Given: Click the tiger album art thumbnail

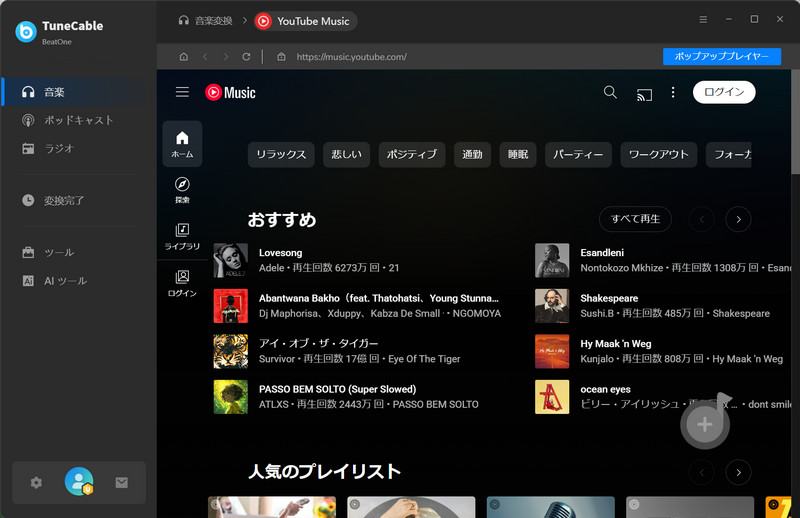Looking at the screenshot, I should (x=231, y=351).
